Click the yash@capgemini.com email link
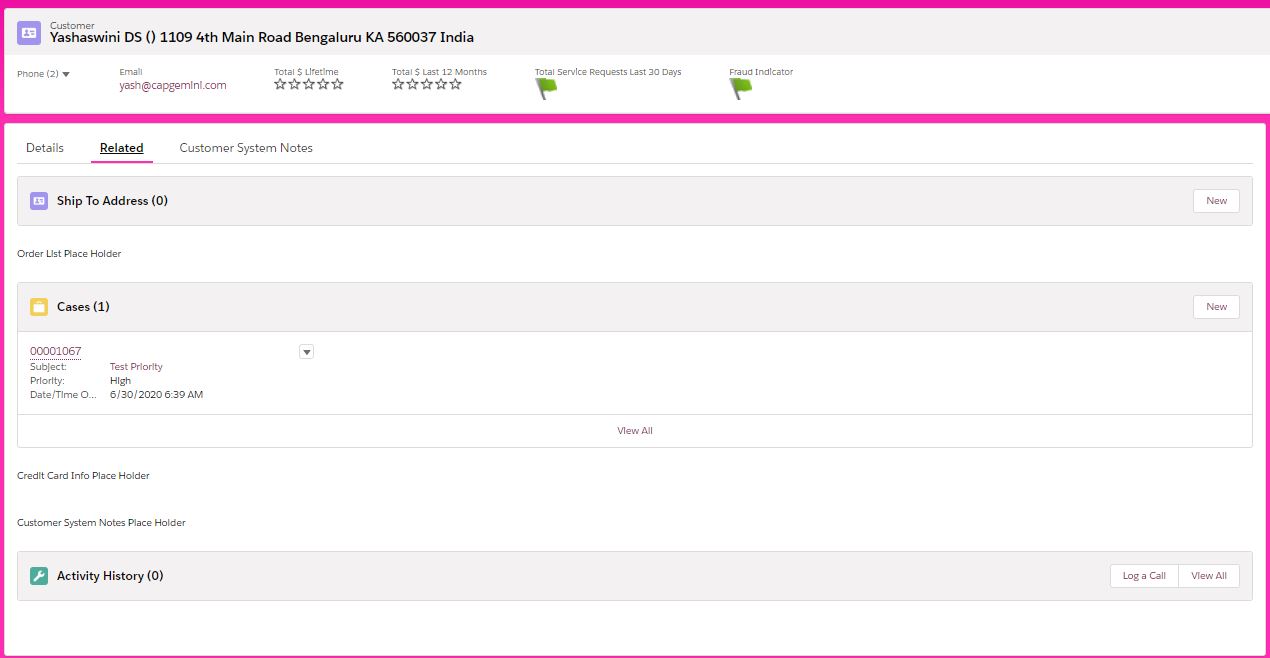The image size is (1270, 658). tap(173, 86)
